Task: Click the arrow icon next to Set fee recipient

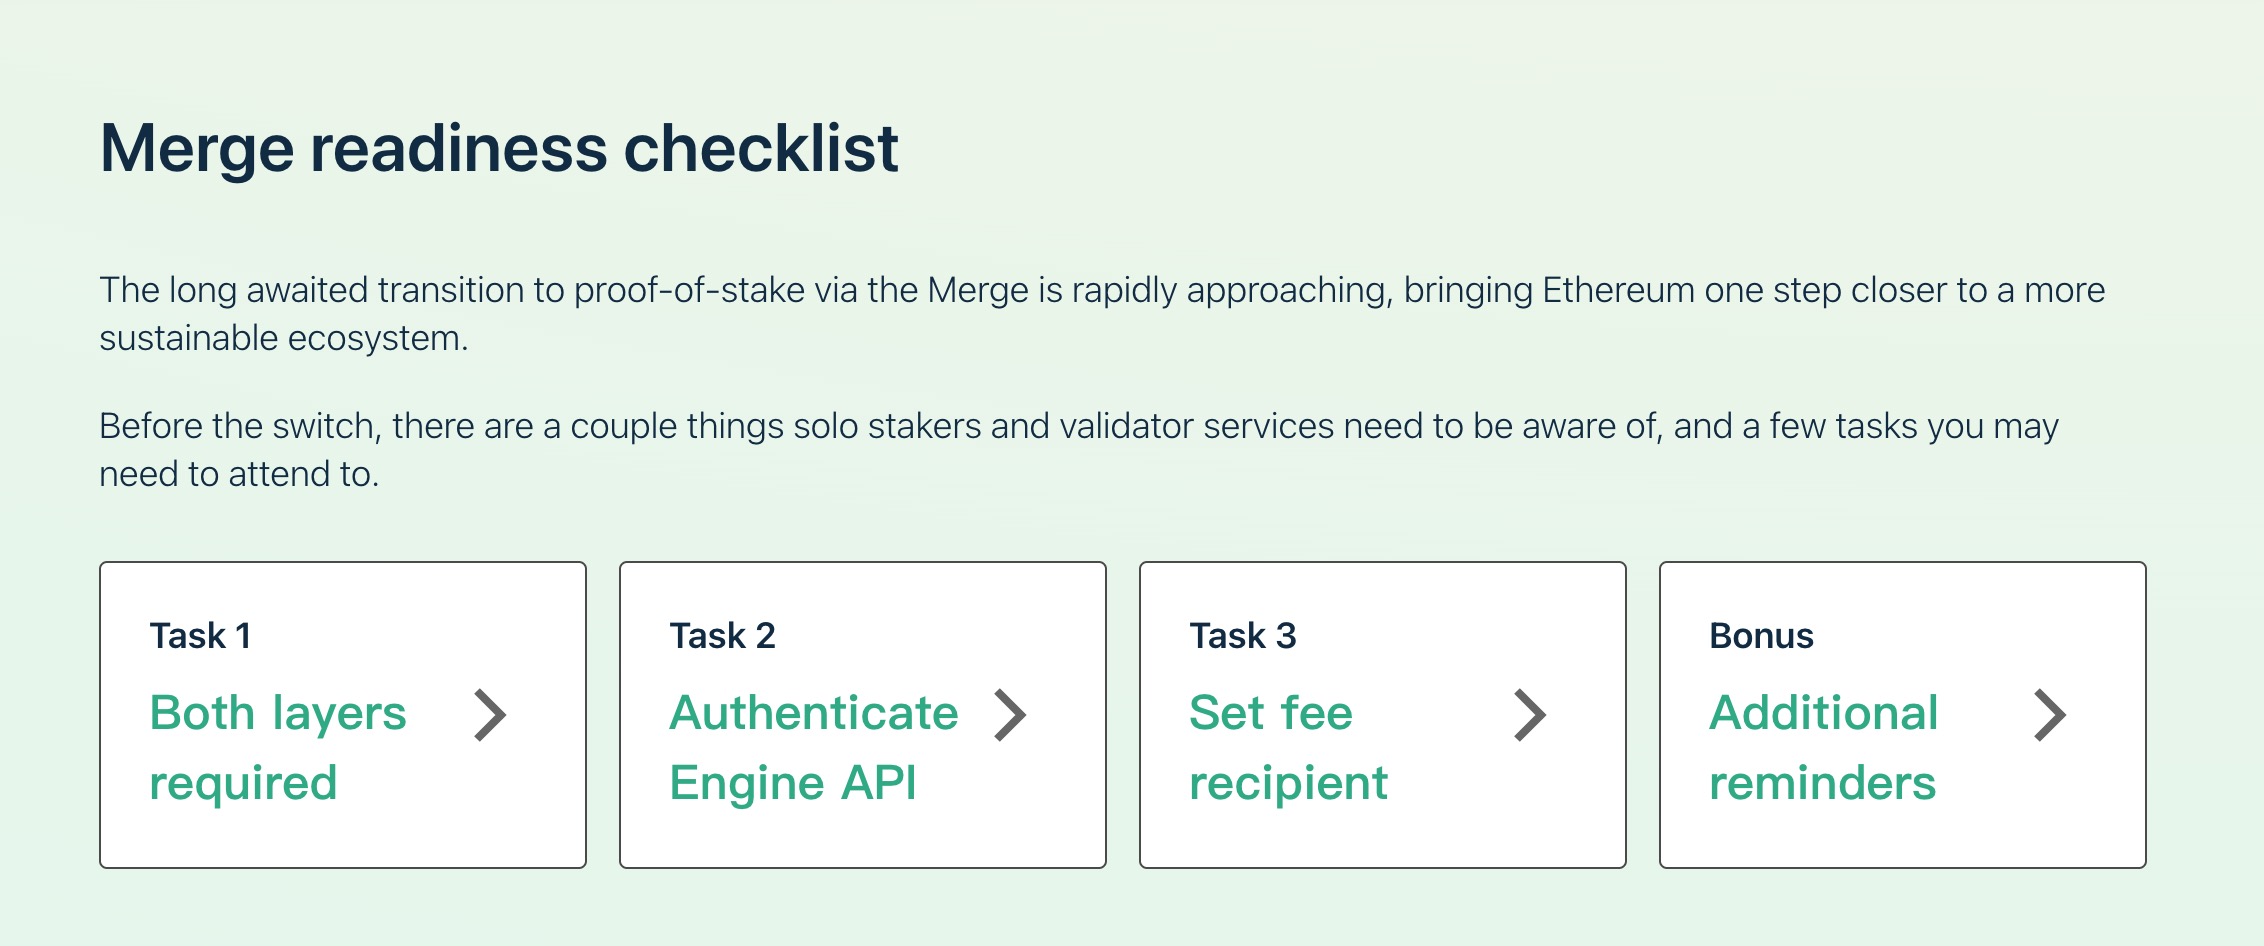Action: tap(1531, 715)
